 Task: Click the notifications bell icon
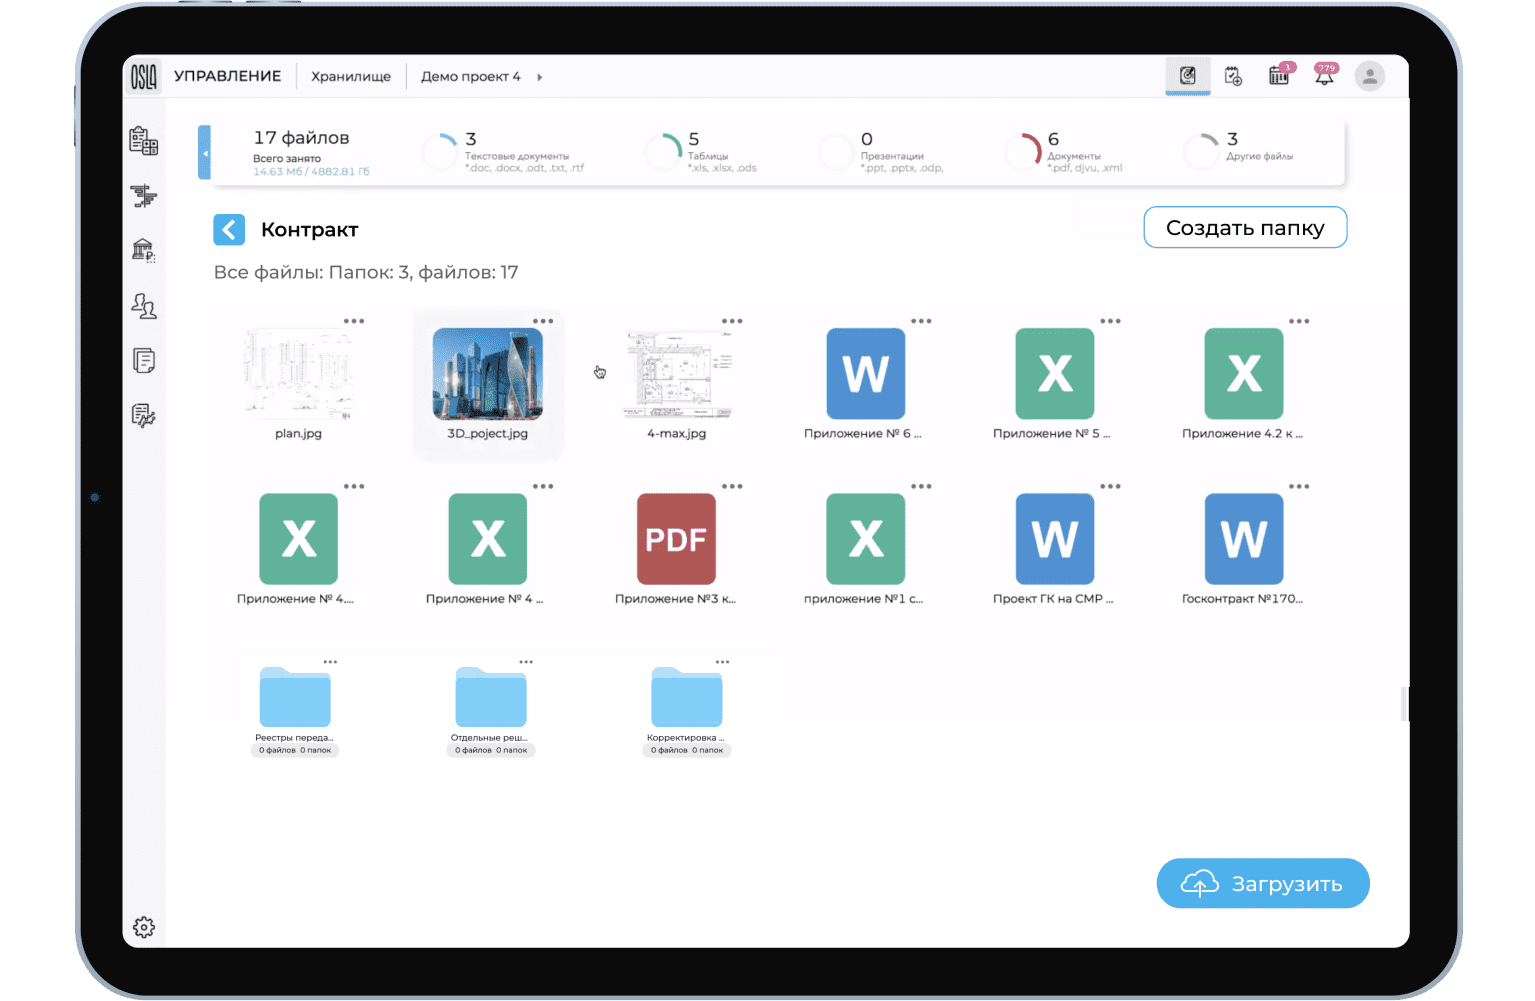pyautogui.click(x=1324, y=76)
